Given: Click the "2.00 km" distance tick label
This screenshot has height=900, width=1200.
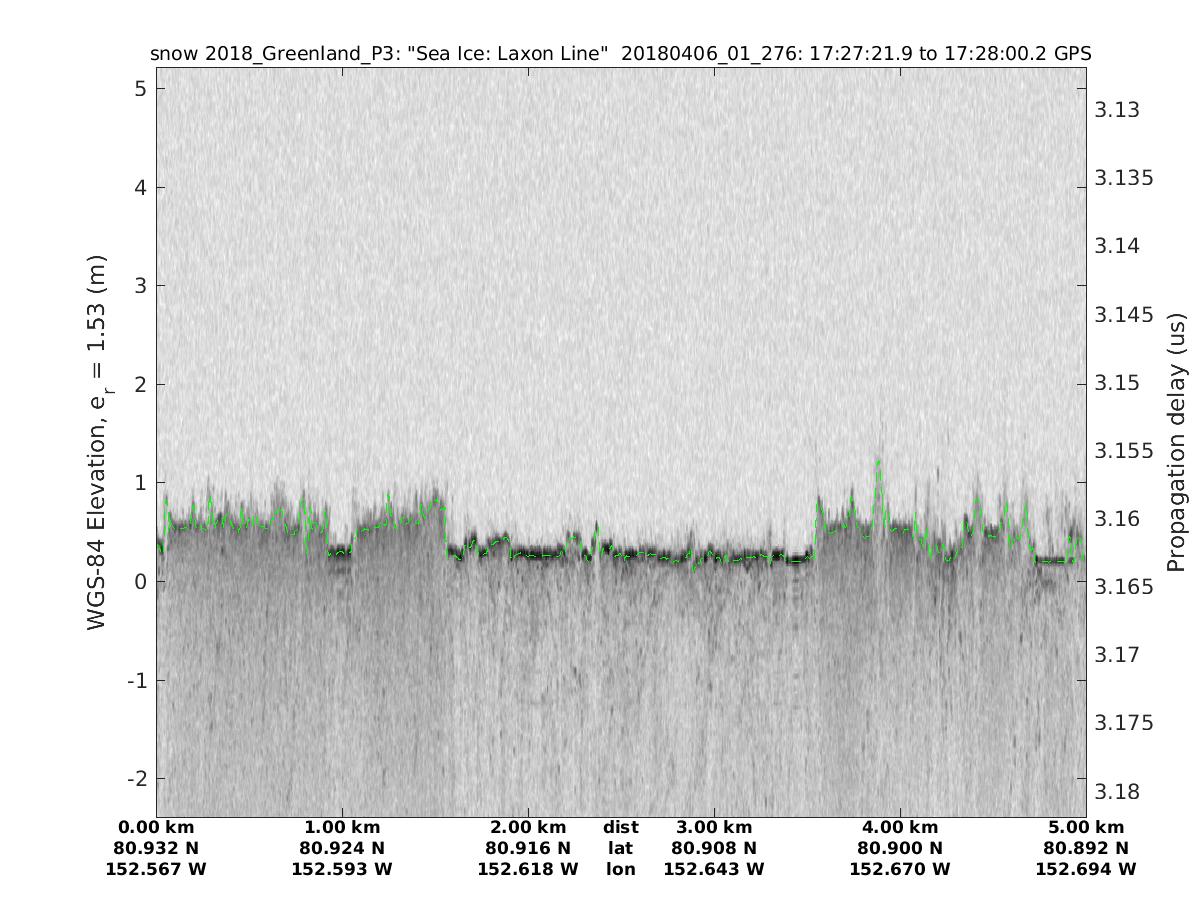Looking at the screenshot, I should [528, 828].
